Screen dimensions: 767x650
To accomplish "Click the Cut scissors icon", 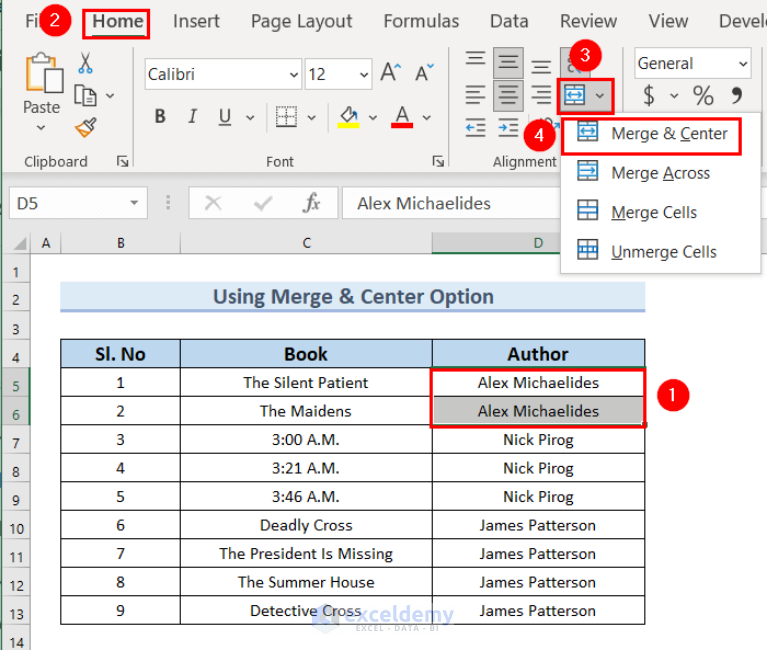I will pos(85,63).
